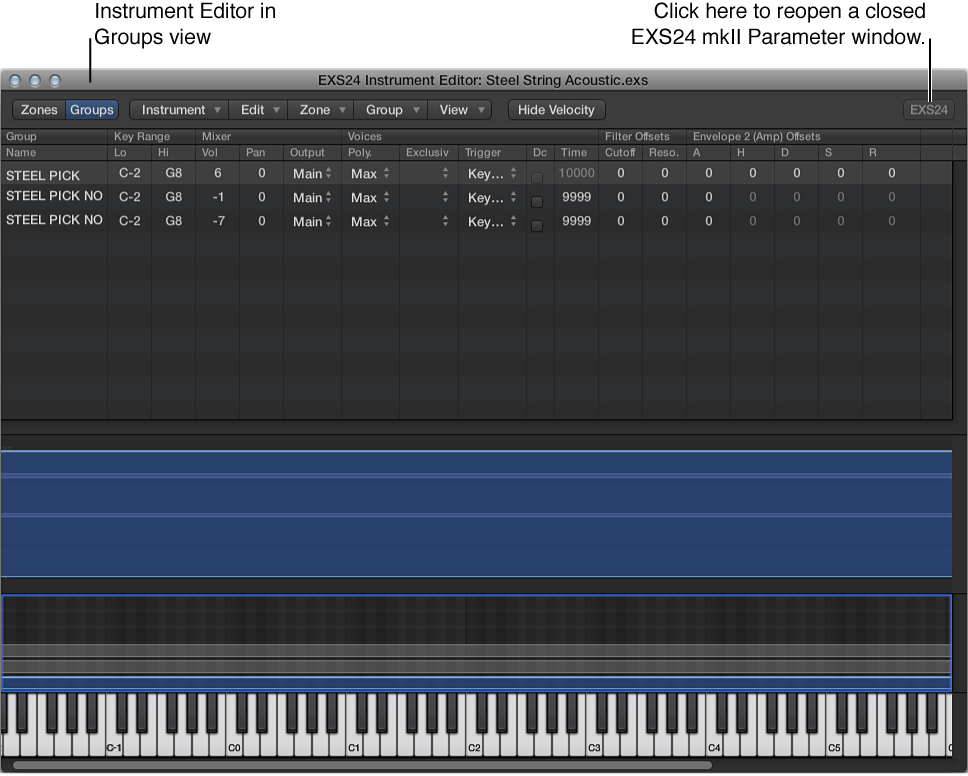Adjust the Vol value for STEEL PICK
Viewport: 968px width, 776px height.
(219, 174)
